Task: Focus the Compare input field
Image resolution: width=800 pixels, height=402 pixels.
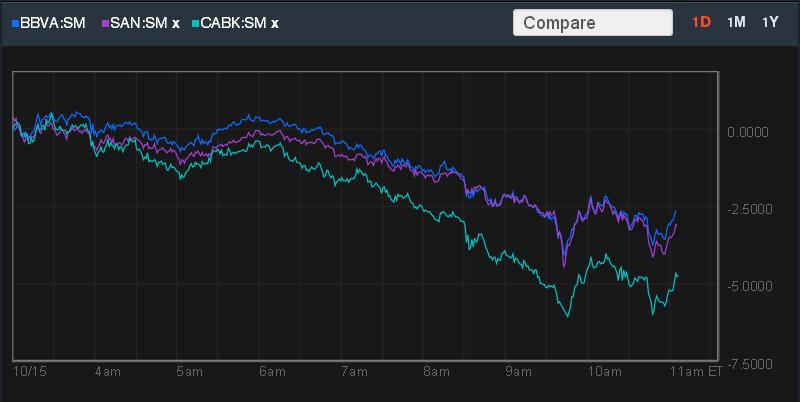Action: (592, 23)
